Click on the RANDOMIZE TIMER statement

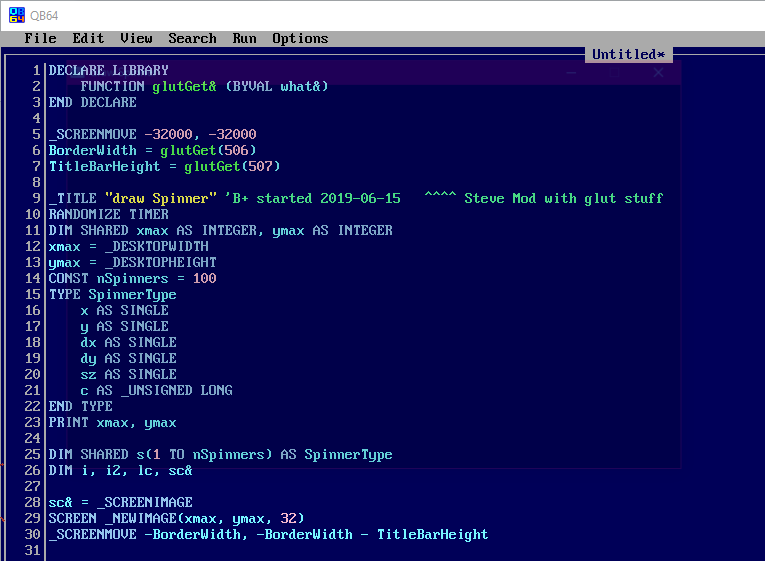pyautogui.click(x=108, y=214)
